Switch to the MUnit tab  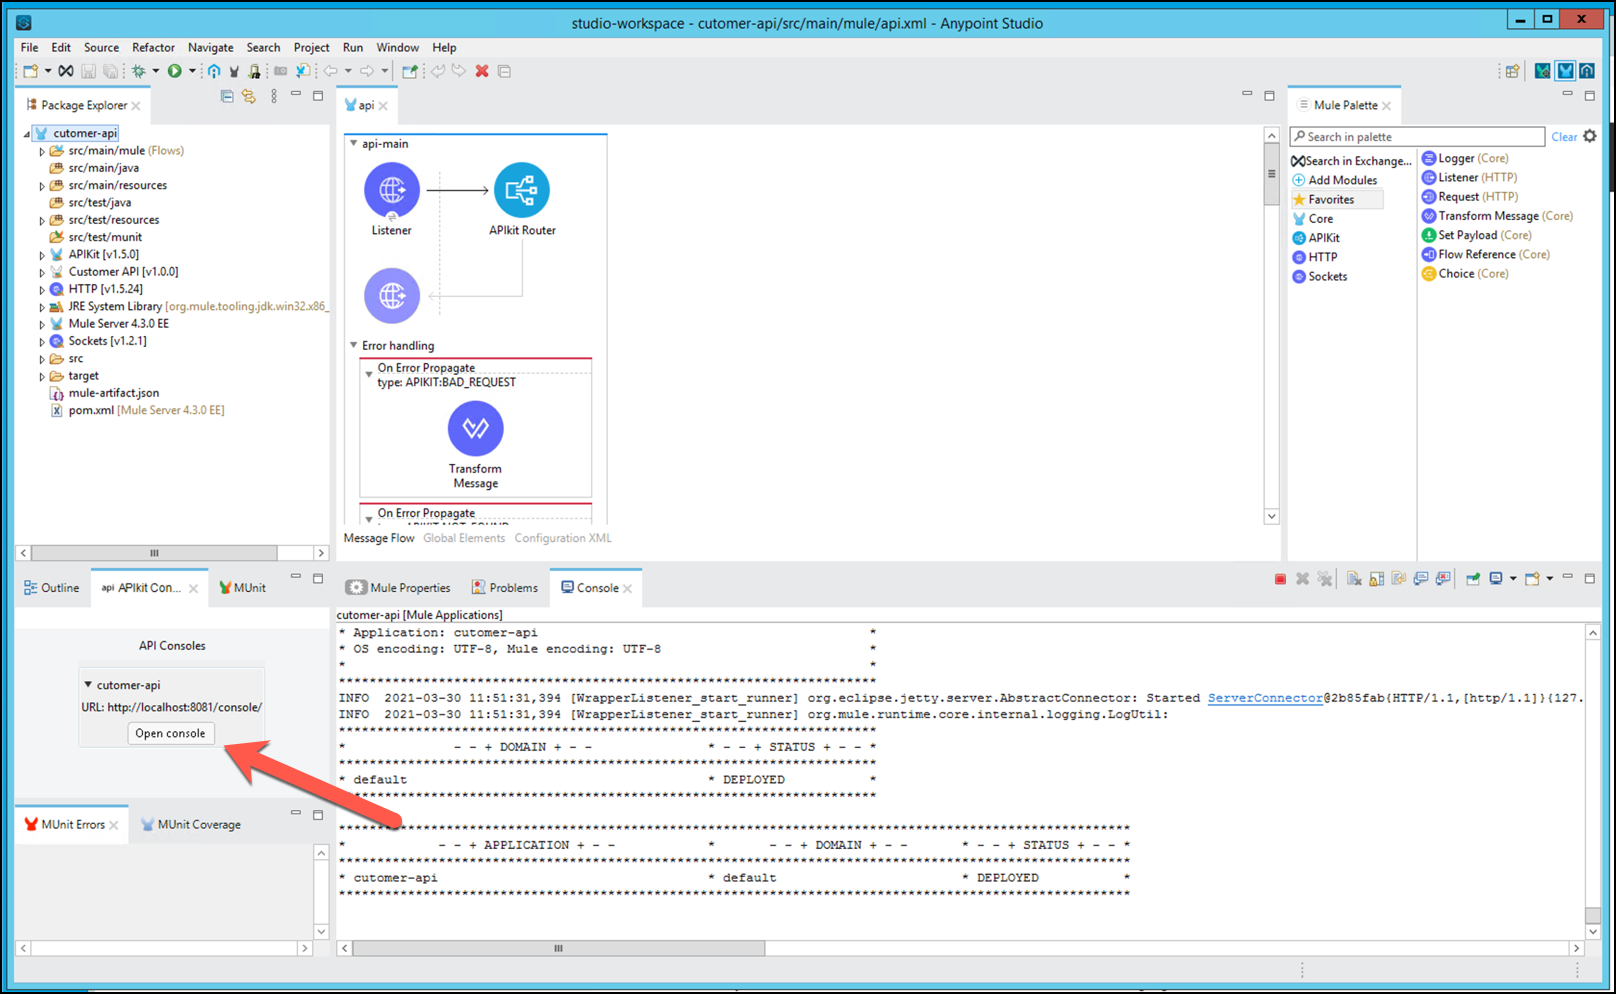[x=243, y=588]
